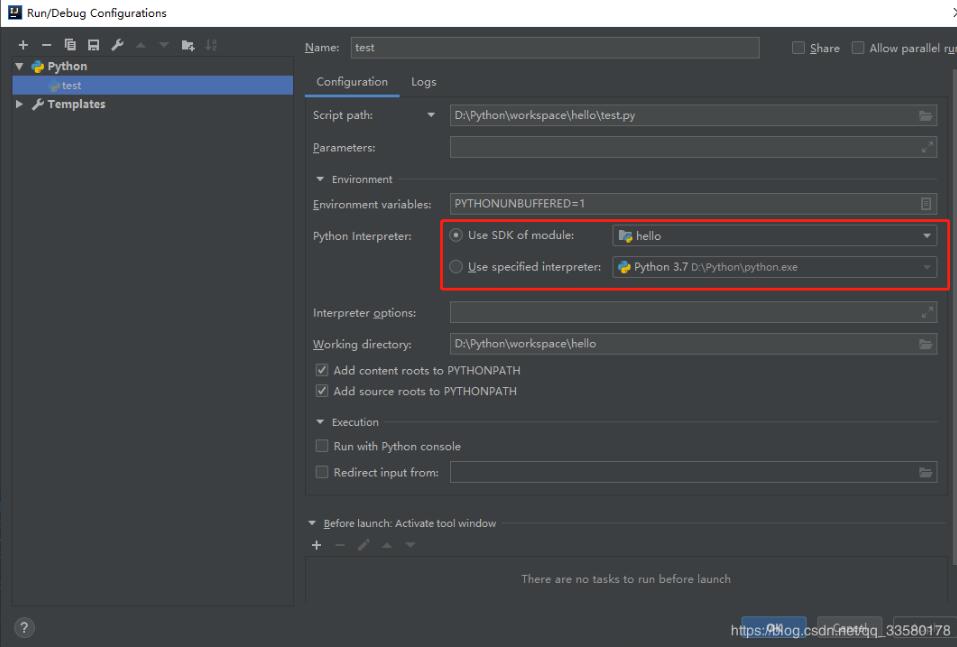Viewport: 957px width, 647px height.
Task: Copy the selected configuration
Action: [x=70, y=45]
